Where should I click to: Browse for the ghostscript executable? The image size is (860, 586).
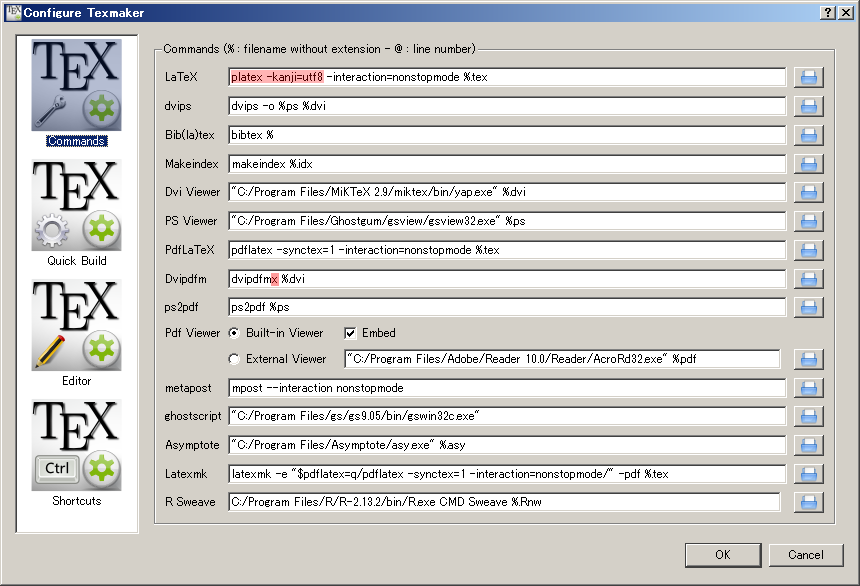(x=808, y=416)
